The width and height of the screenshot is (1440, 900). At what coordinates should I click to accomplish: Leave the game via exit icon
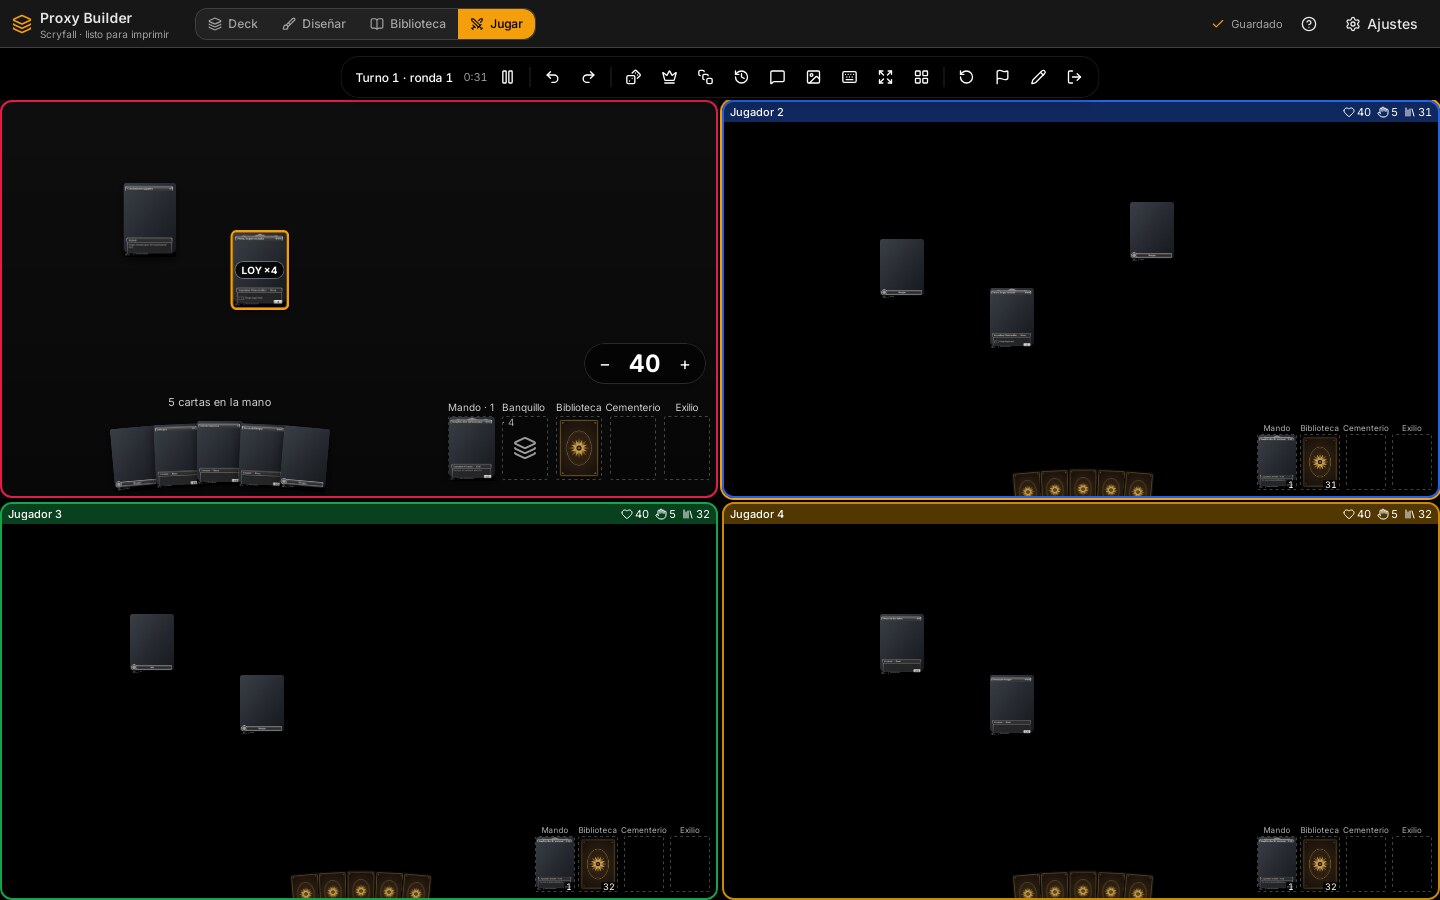[1074, 77]
